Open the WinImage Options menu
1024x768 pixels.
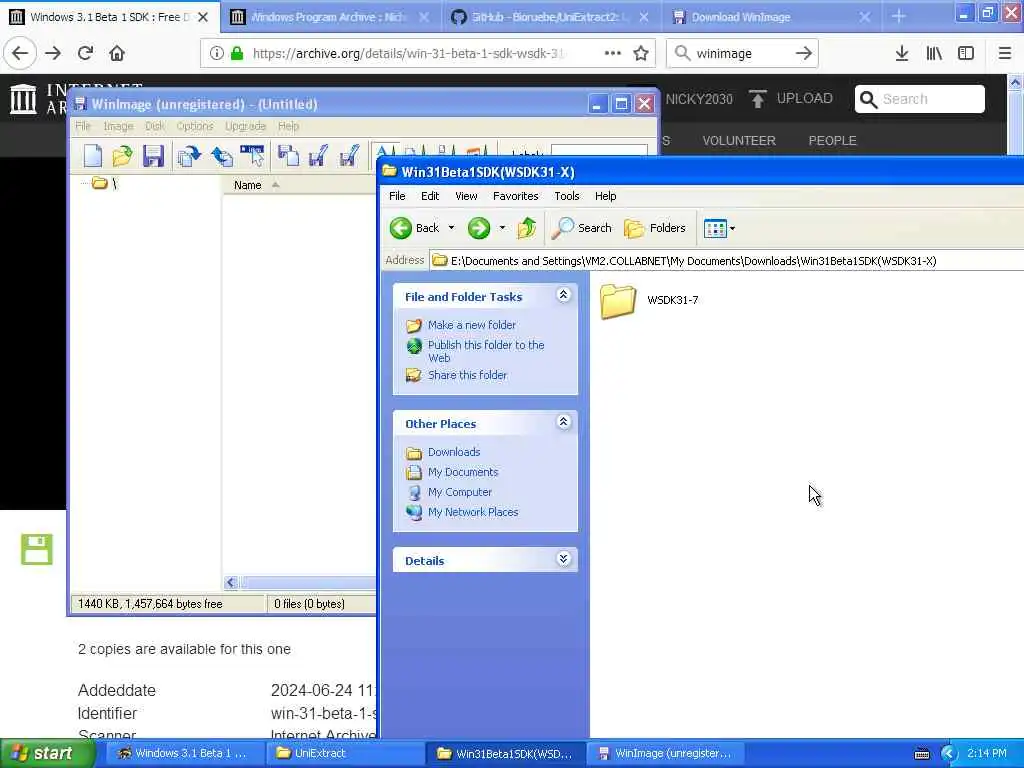click(x=195, y=126)
